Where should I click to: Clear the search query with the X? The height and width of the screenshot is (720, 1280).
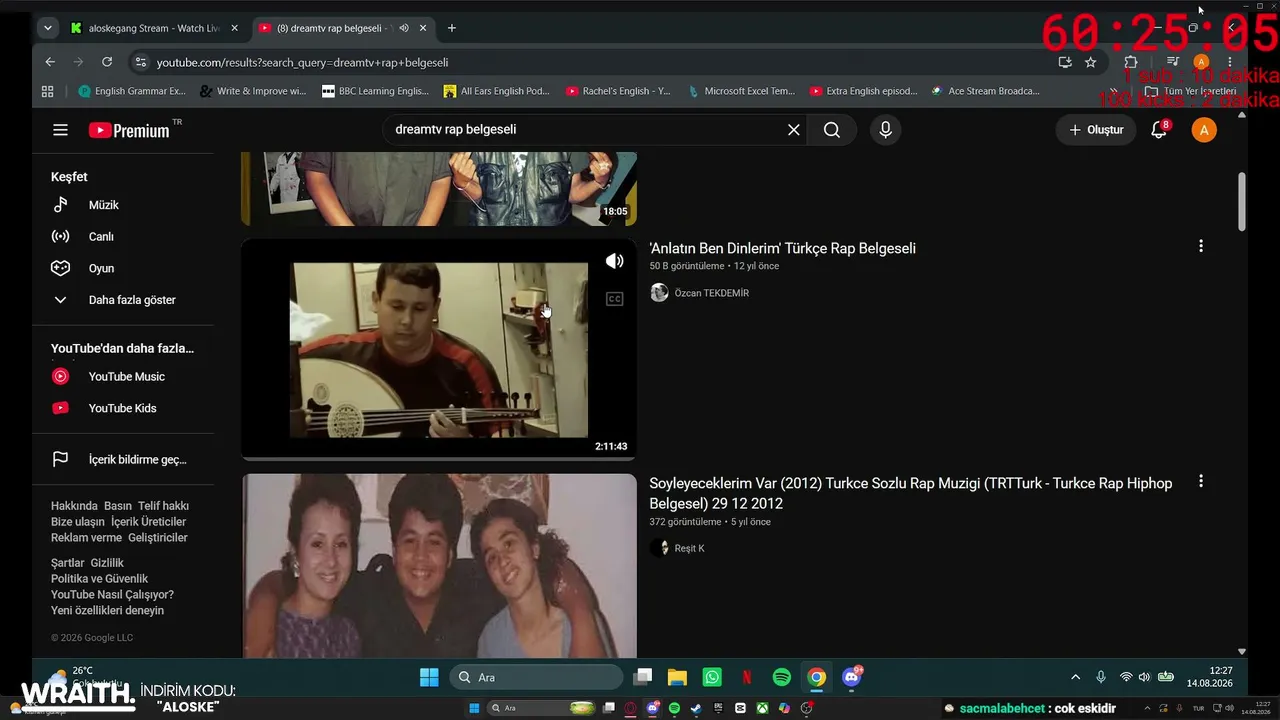click(794, 130)
